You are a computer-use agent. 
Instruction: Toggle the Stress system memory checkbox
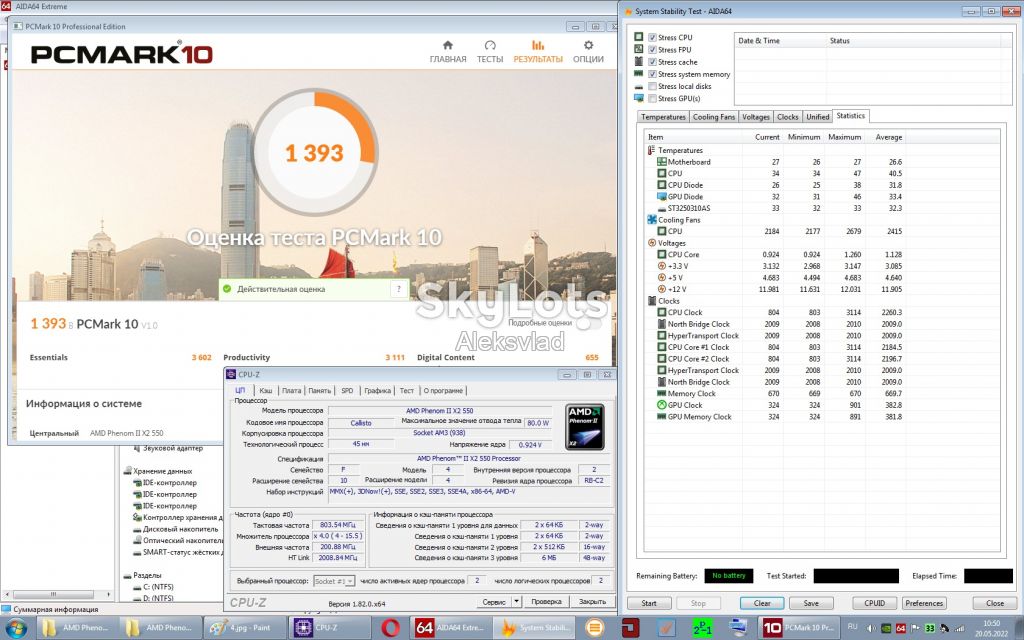652,74
